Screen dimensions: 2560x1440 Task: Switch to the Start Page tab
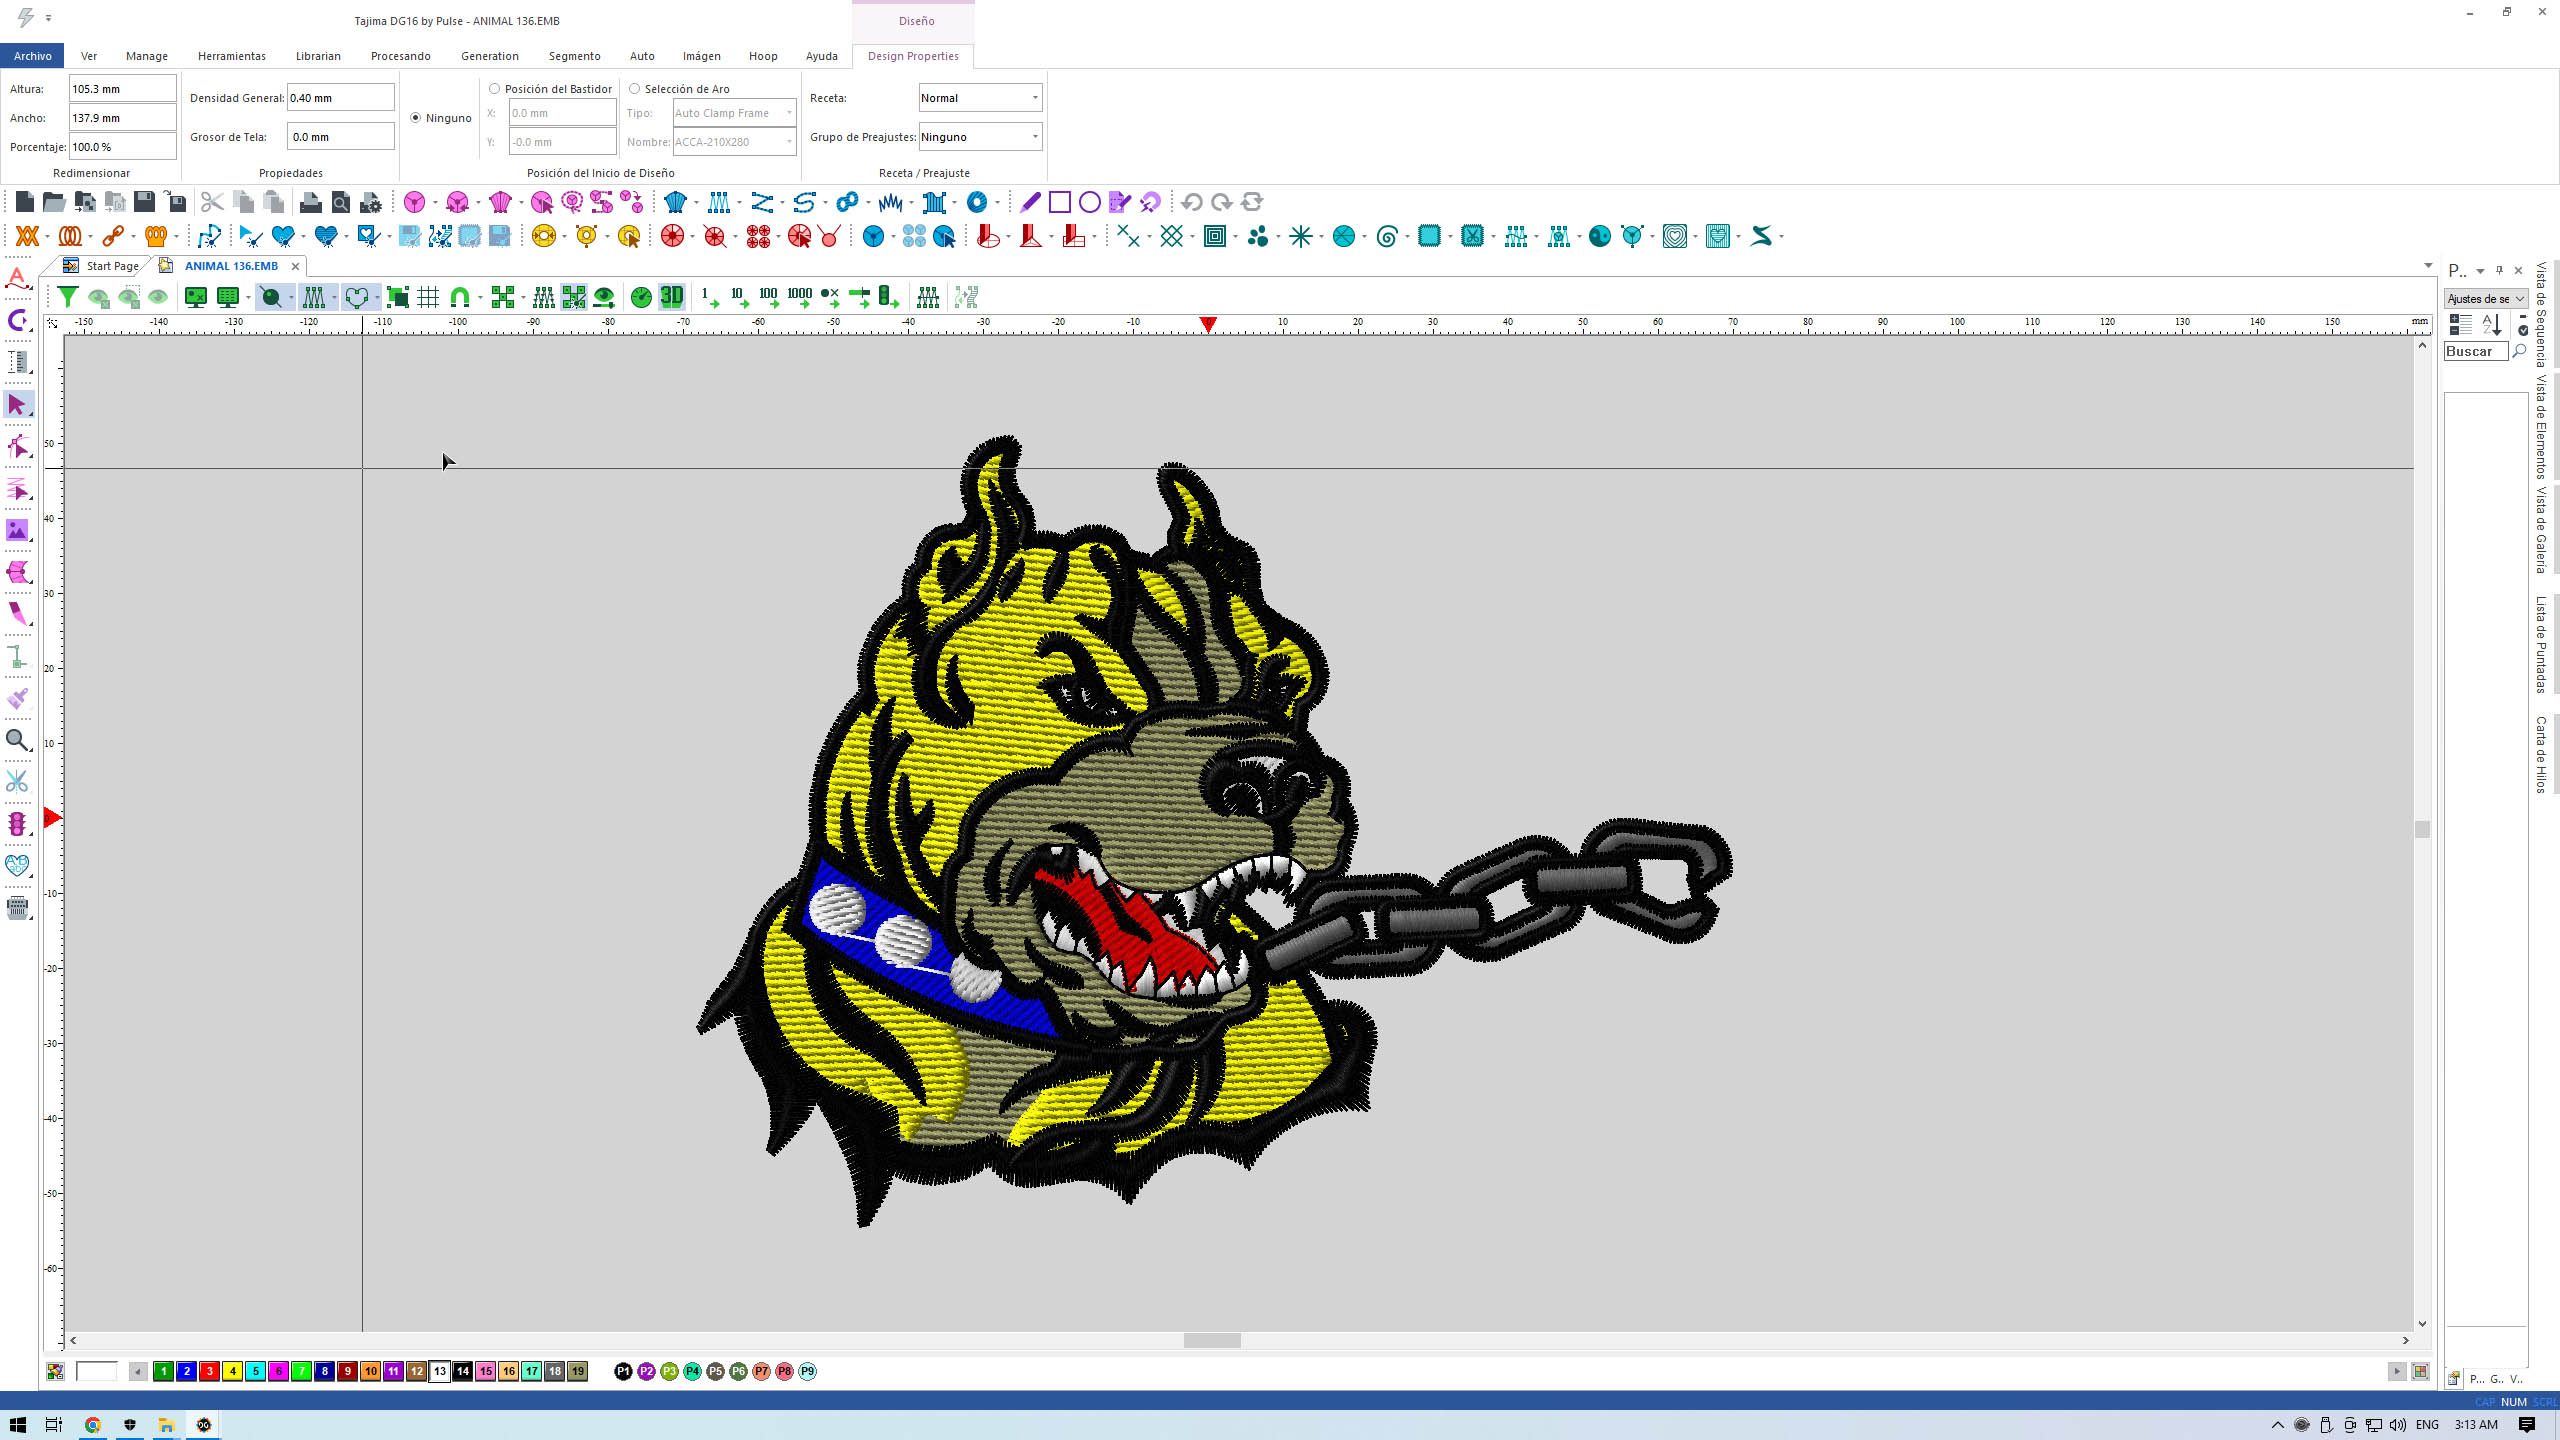[111, 266]
